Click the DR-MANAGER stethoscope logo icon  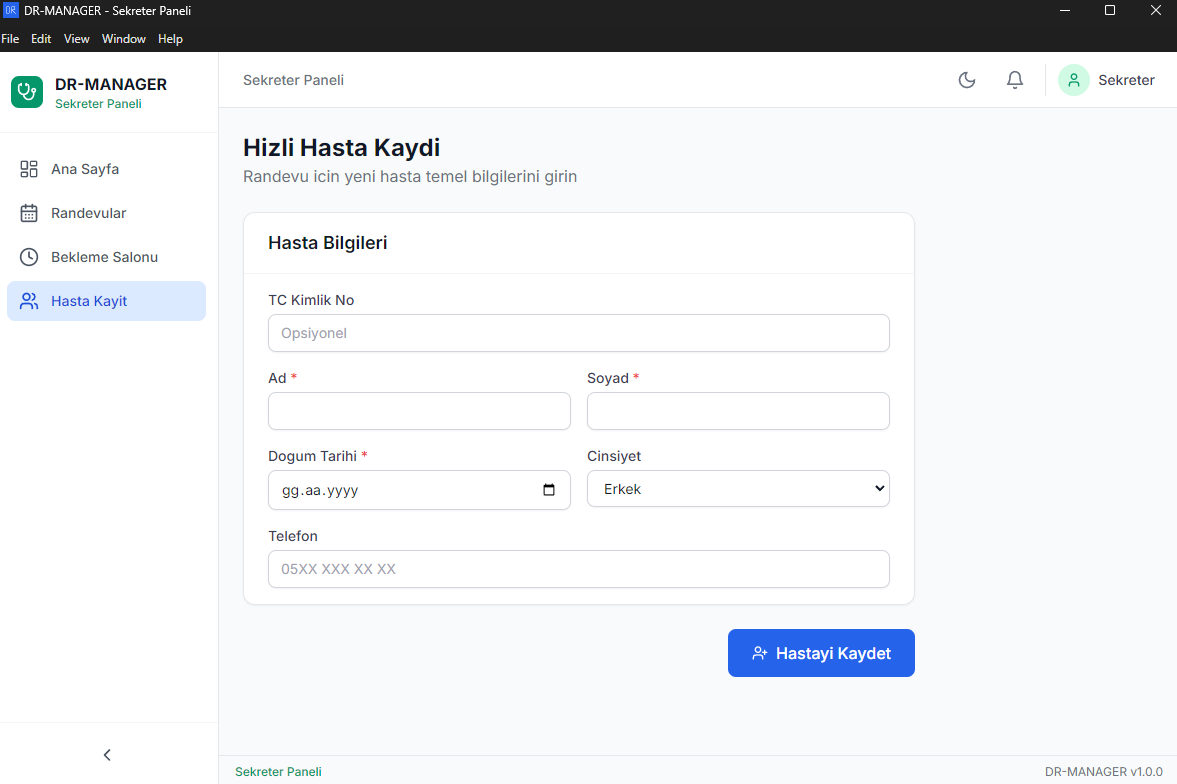(x=26, y=92)
